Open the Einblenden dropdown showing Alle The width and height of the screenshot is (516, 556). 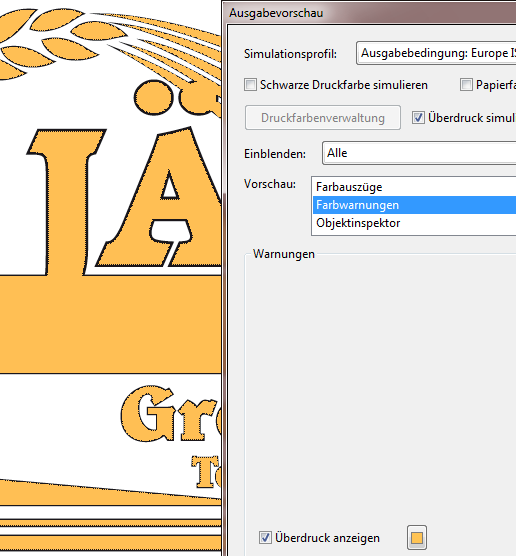(x=419, y=153)
